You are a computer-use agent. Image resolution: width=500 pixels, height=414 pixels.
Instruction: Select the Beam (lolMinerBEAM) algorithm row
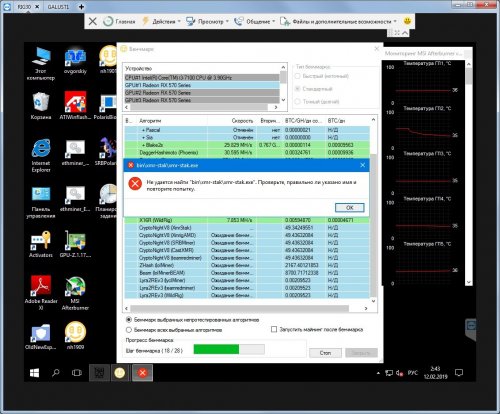(x=247, y=273)
